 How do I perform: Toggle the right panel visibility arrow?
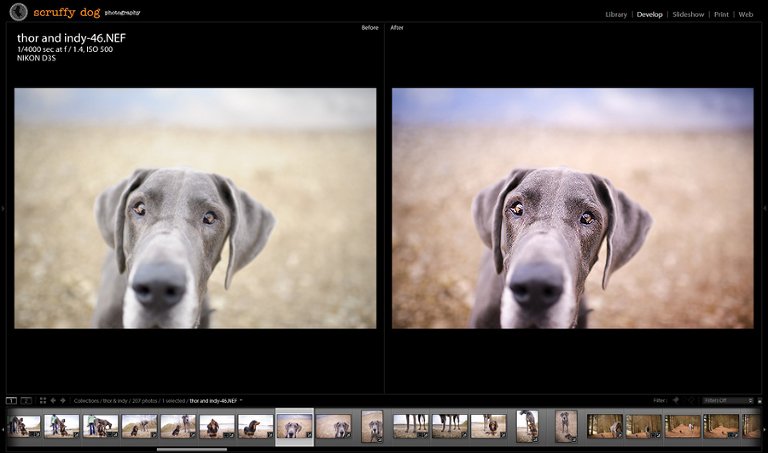tap(764, 208)
